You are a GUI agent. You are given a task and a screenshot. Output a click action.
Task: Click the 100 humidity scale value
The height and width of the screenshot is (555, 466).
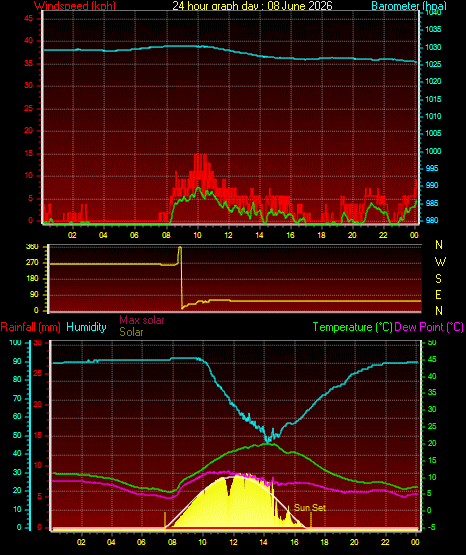pos(15,343)
